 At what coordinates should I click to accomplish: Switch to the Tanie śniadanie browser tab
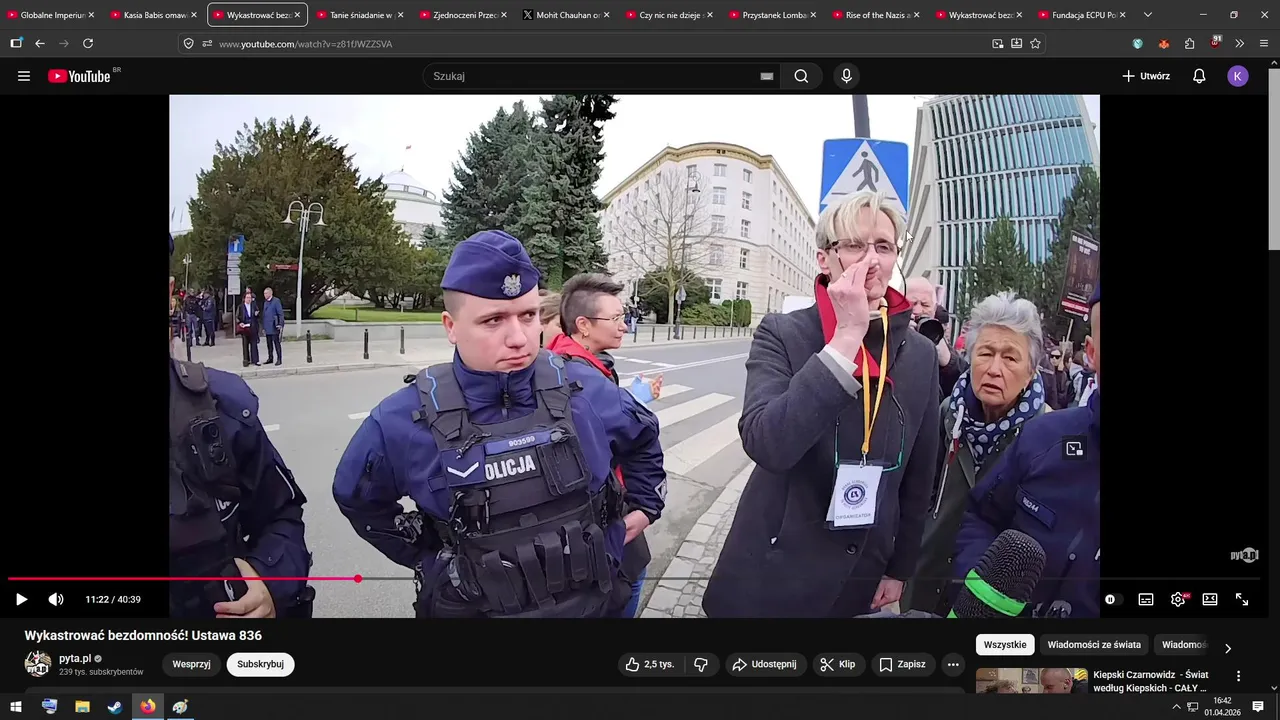tap(360, 15)
